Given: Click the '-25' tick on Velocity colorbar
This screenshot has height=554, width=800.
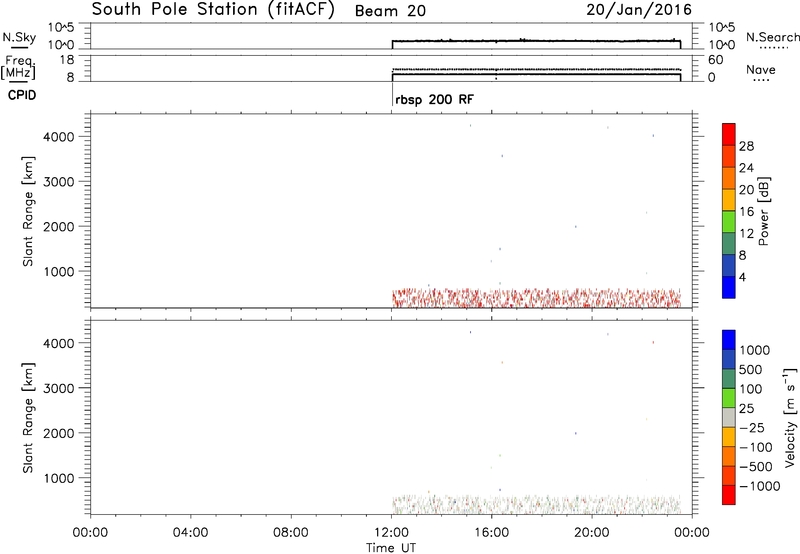Looking at the screenshot, I should (x=752, y=427).
